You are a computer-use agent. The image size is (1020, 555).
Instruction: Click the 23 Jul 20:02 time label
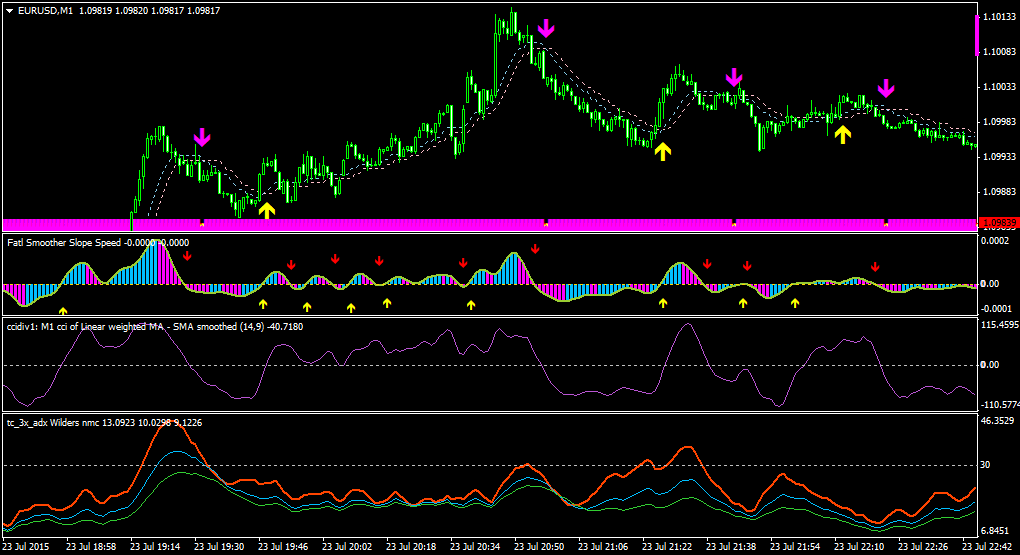coord(347,547)
